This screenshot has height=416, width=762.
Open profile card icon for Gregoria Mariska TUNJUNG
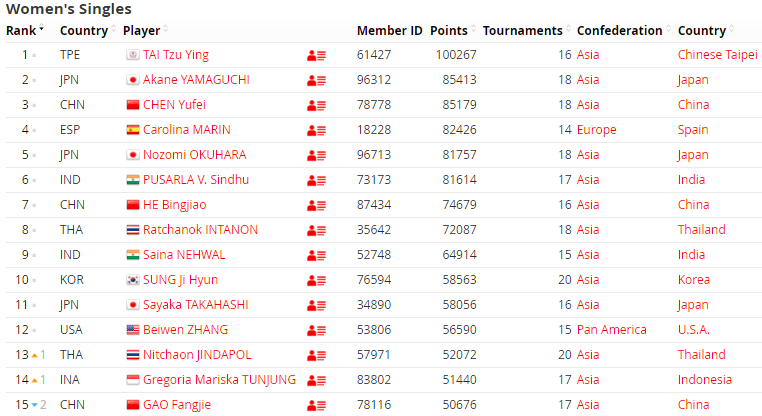tap(316, 381)
